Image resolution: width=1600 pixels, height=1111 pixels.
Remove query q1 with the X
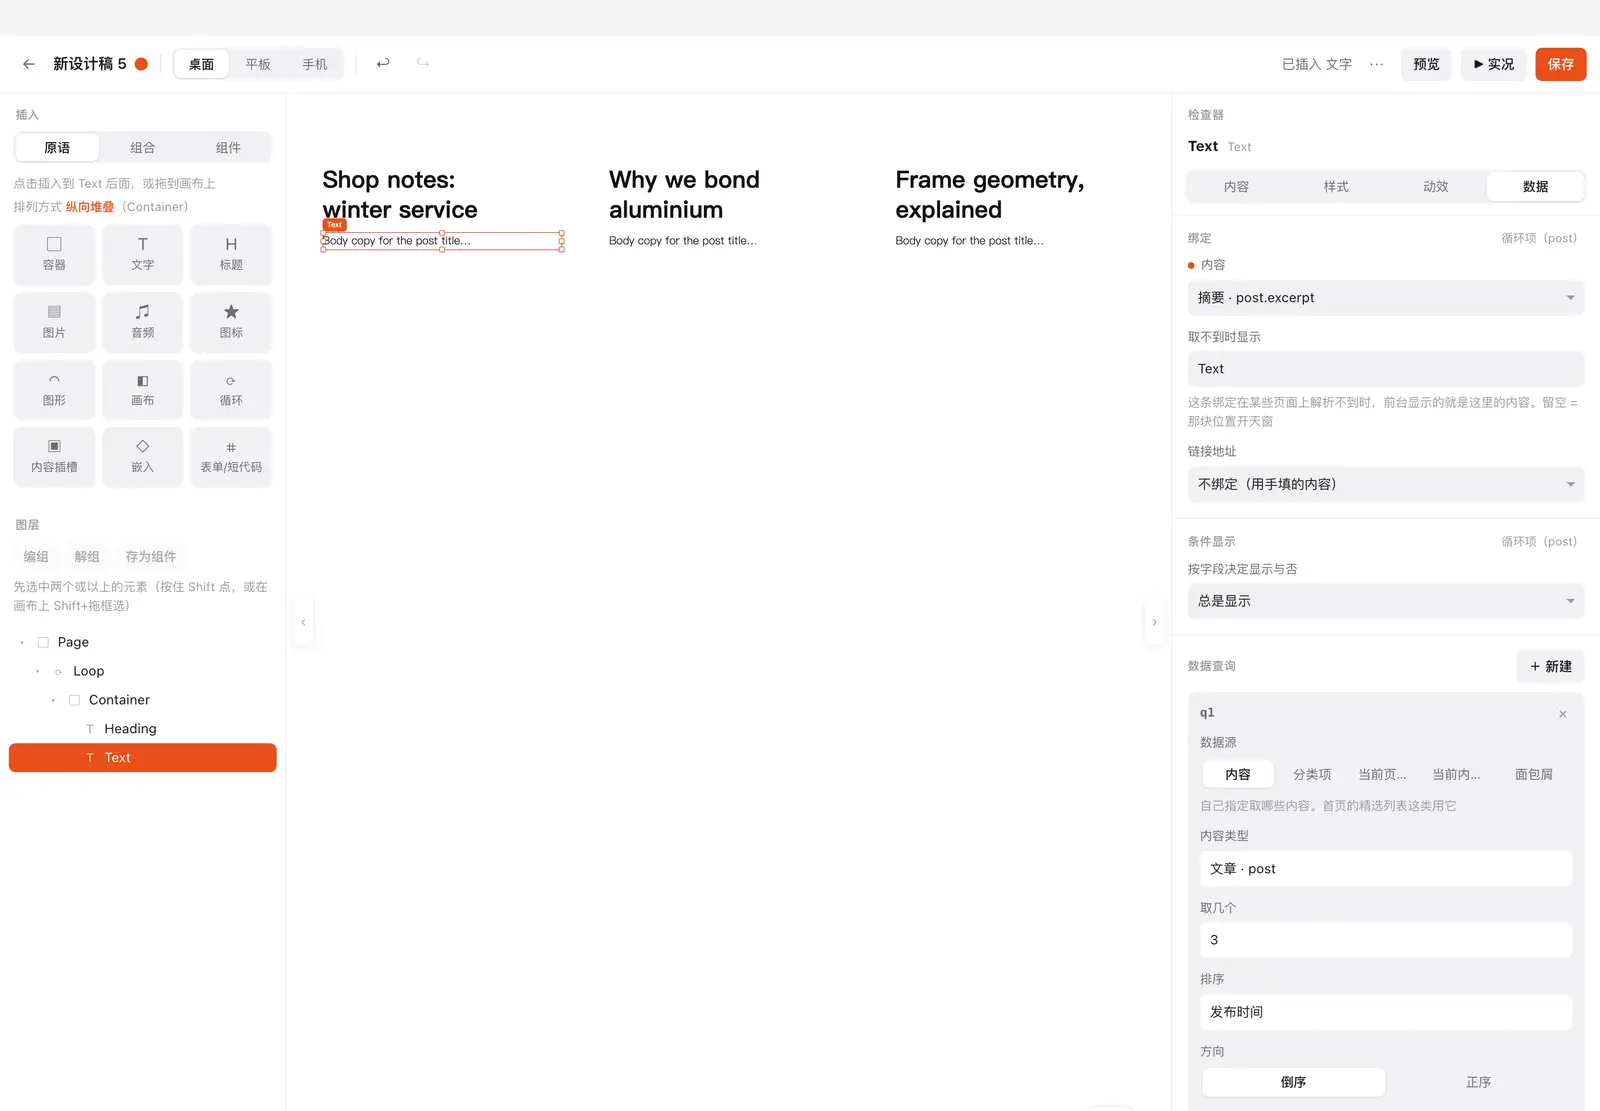(1562, 714)
